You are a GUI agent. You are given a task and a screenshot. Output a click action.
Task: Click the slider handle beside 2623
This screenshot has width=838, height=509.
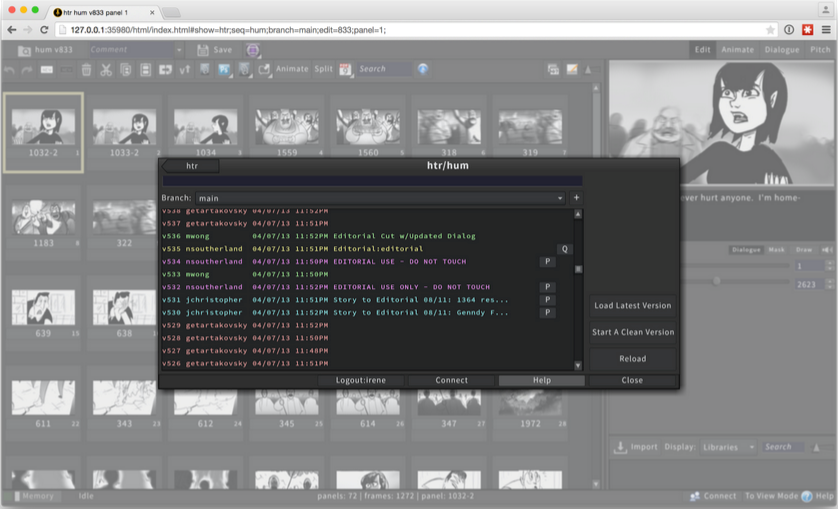pyautogui.click(x=716, y=282)
